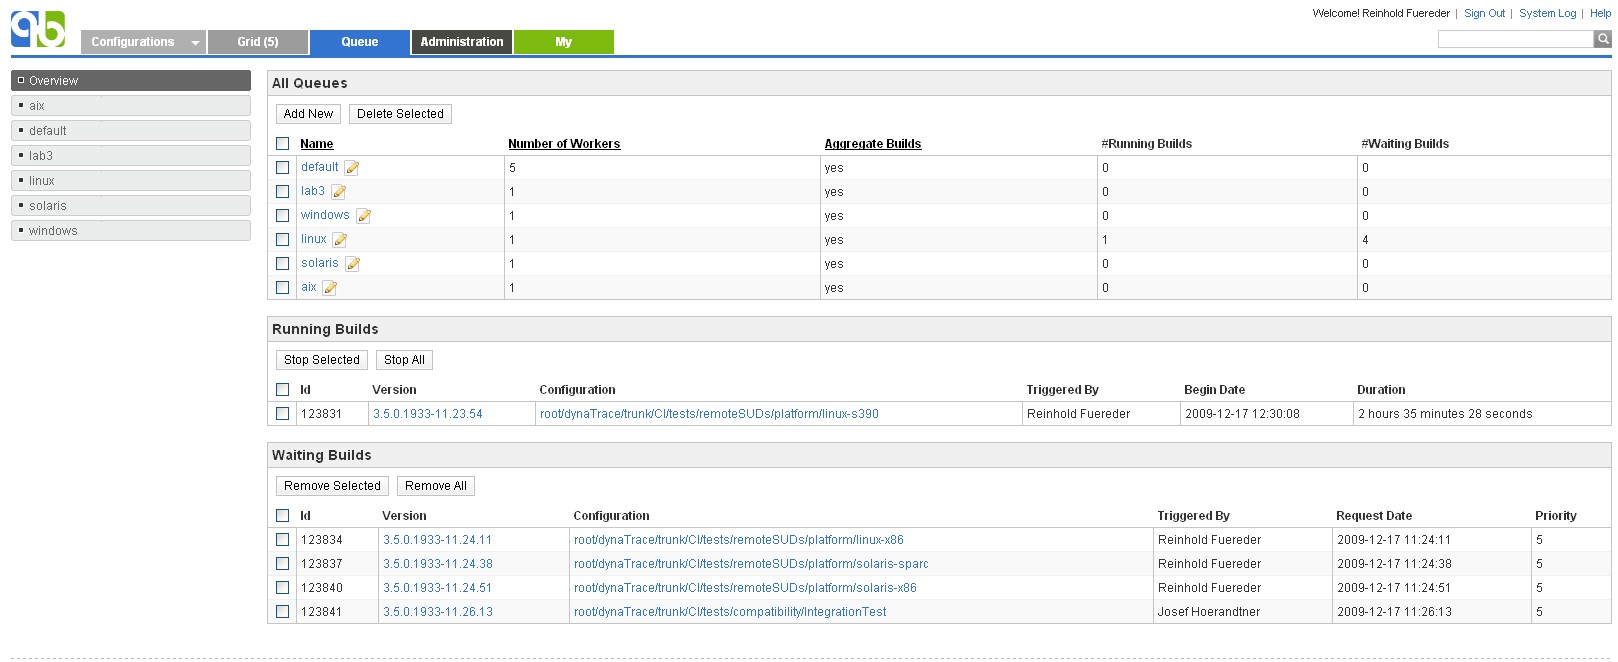Click the search input field
1618x662 pixels.
tap(1515, 39)
